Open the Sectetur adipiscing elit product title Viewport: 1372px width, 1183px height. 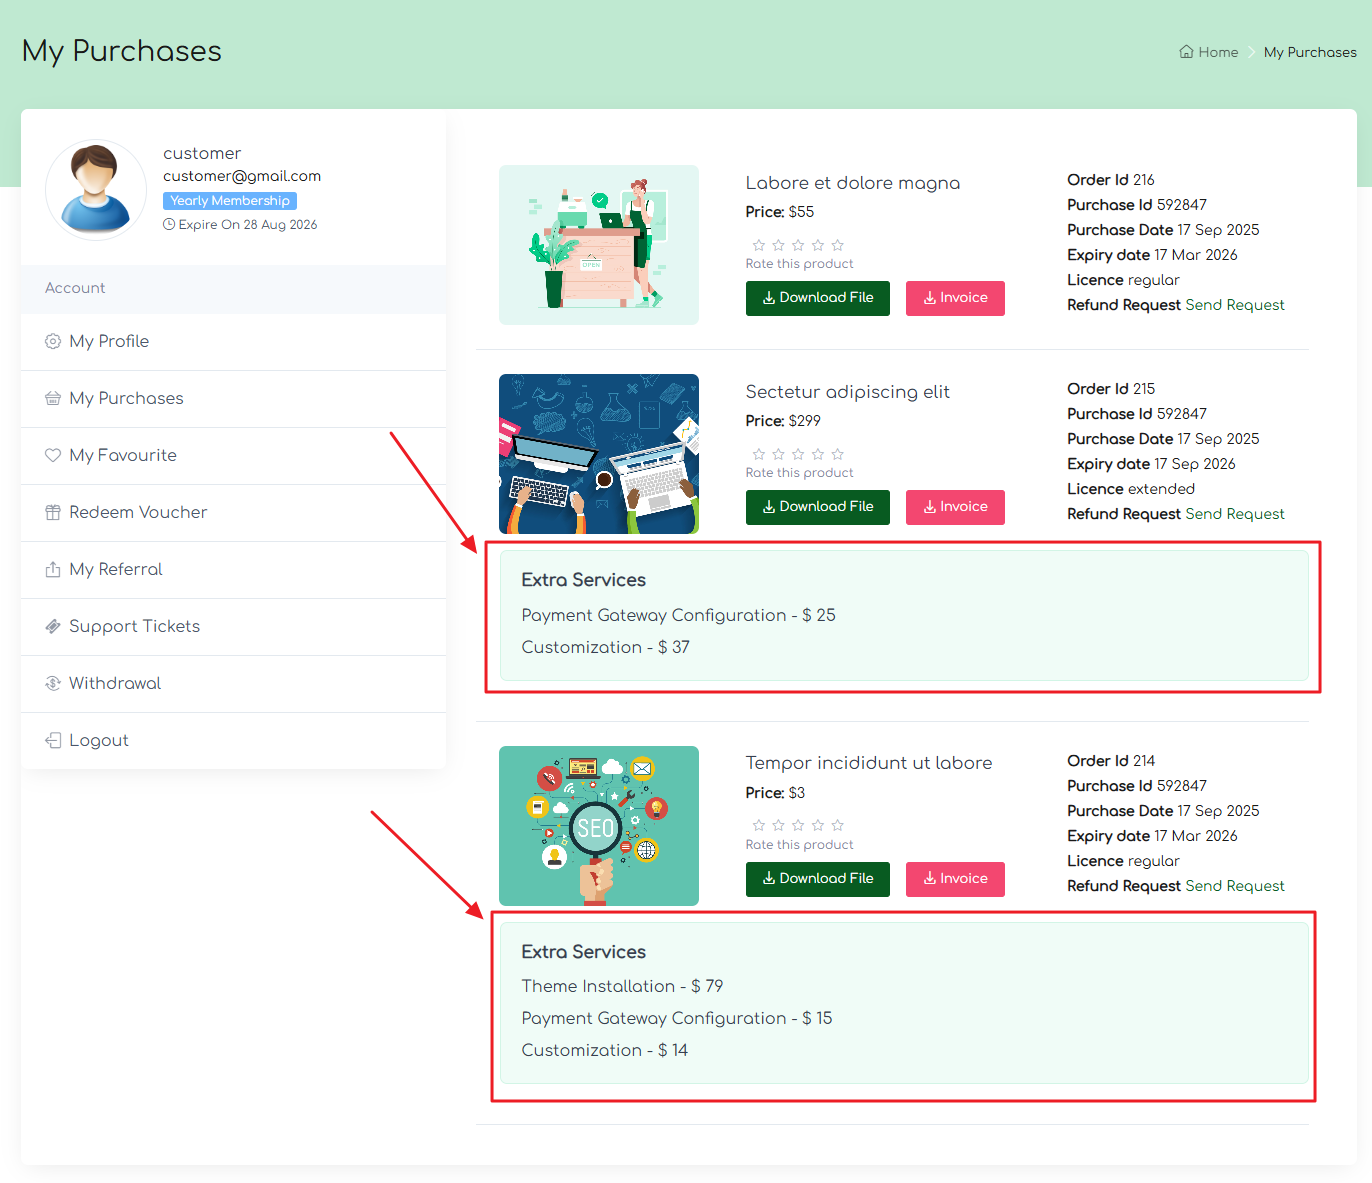tap(848, 392)
